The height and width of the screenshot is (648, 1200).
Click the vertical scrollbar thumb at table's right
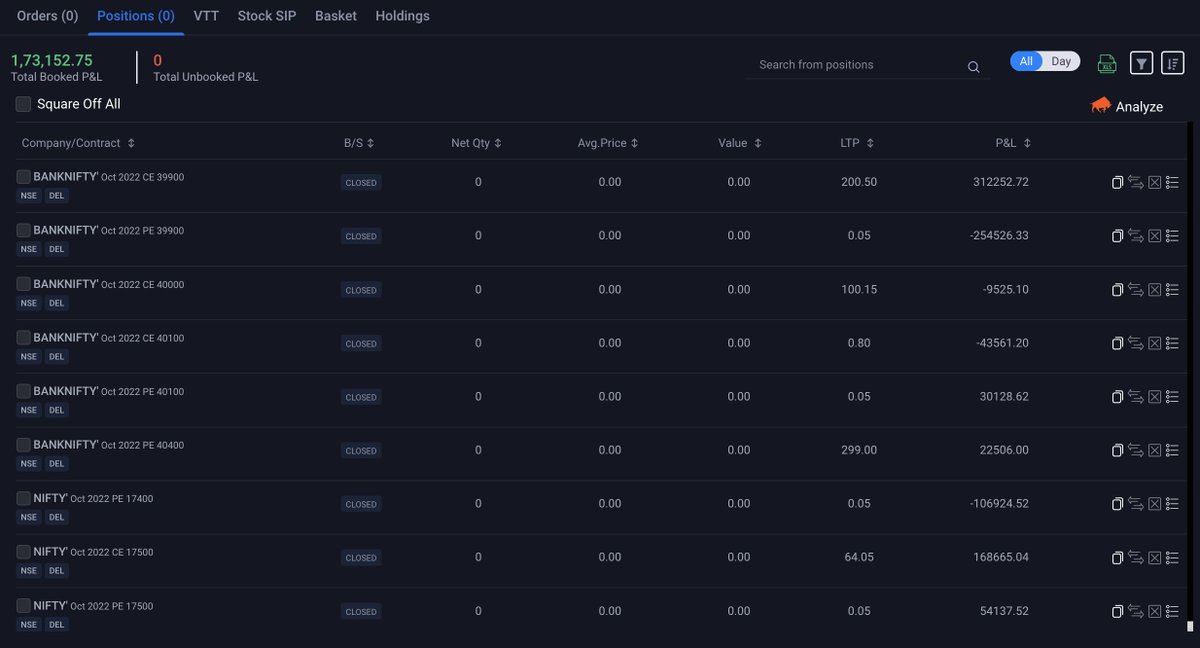[1190, 626]
